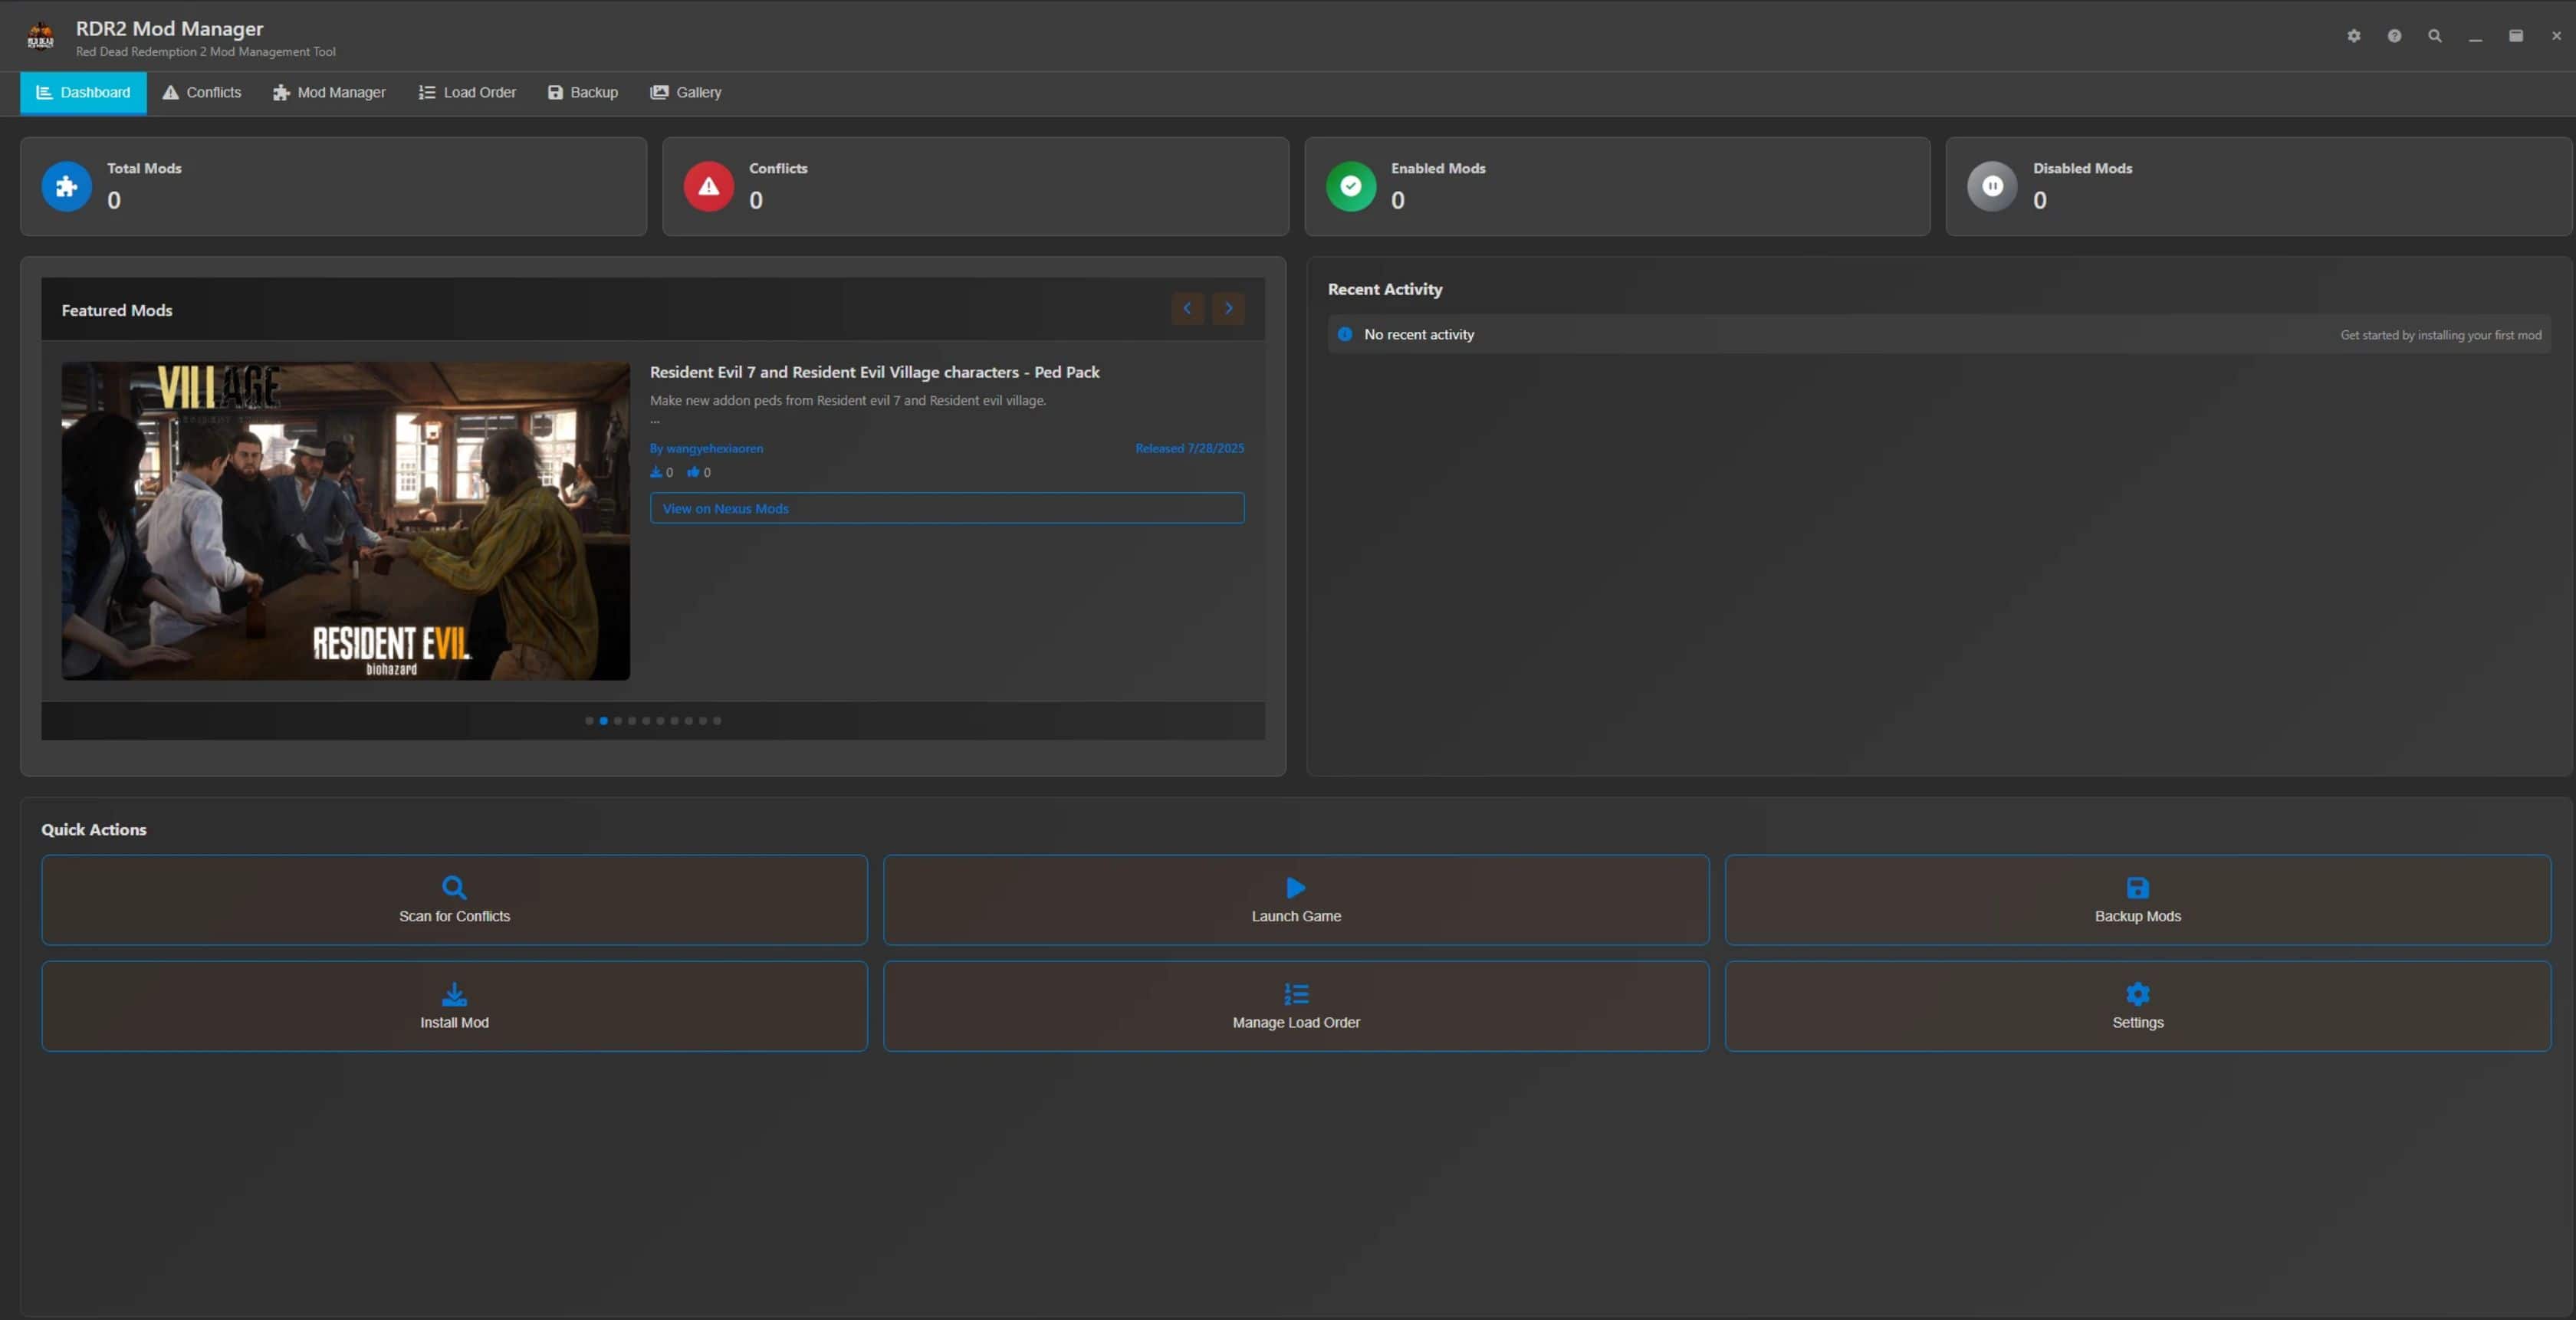Click the Featured Mods heading

pos(117,310)
